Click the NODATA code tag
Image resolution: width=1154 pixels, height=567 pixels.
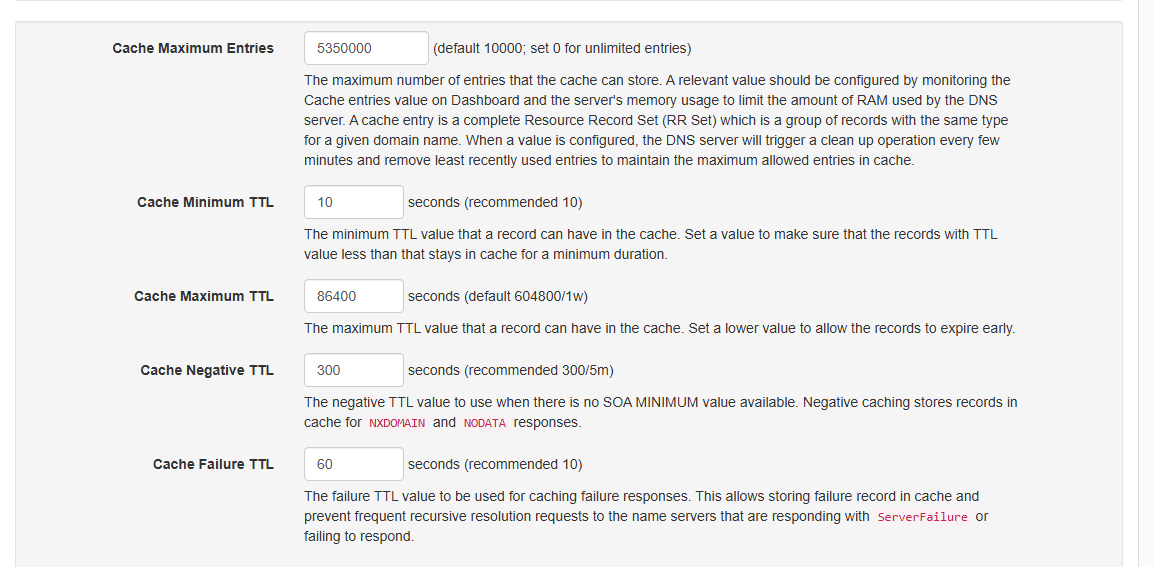[x=485, y=423]
